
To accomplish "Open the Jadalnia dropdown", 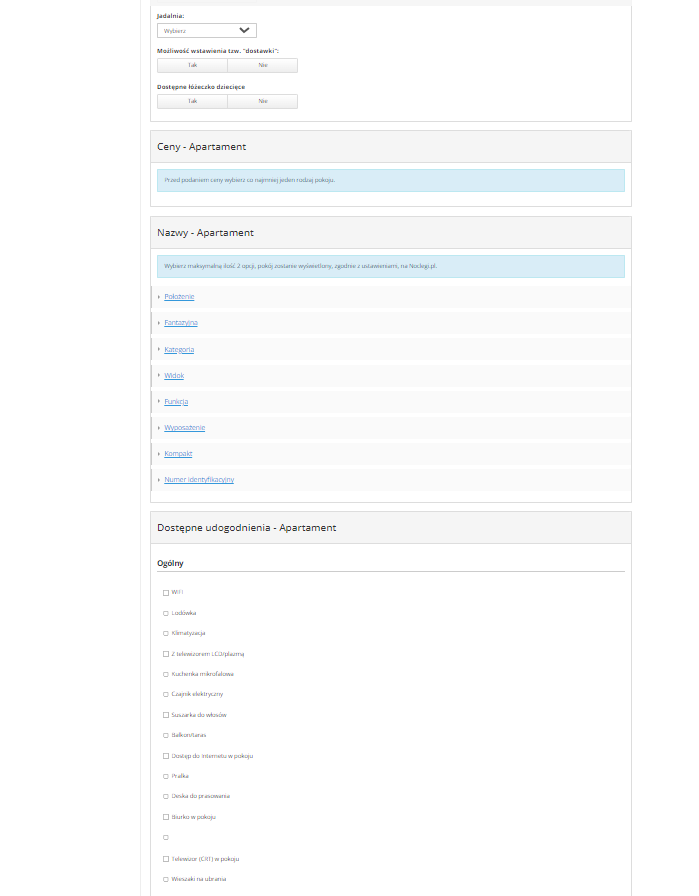I will 206,31.
